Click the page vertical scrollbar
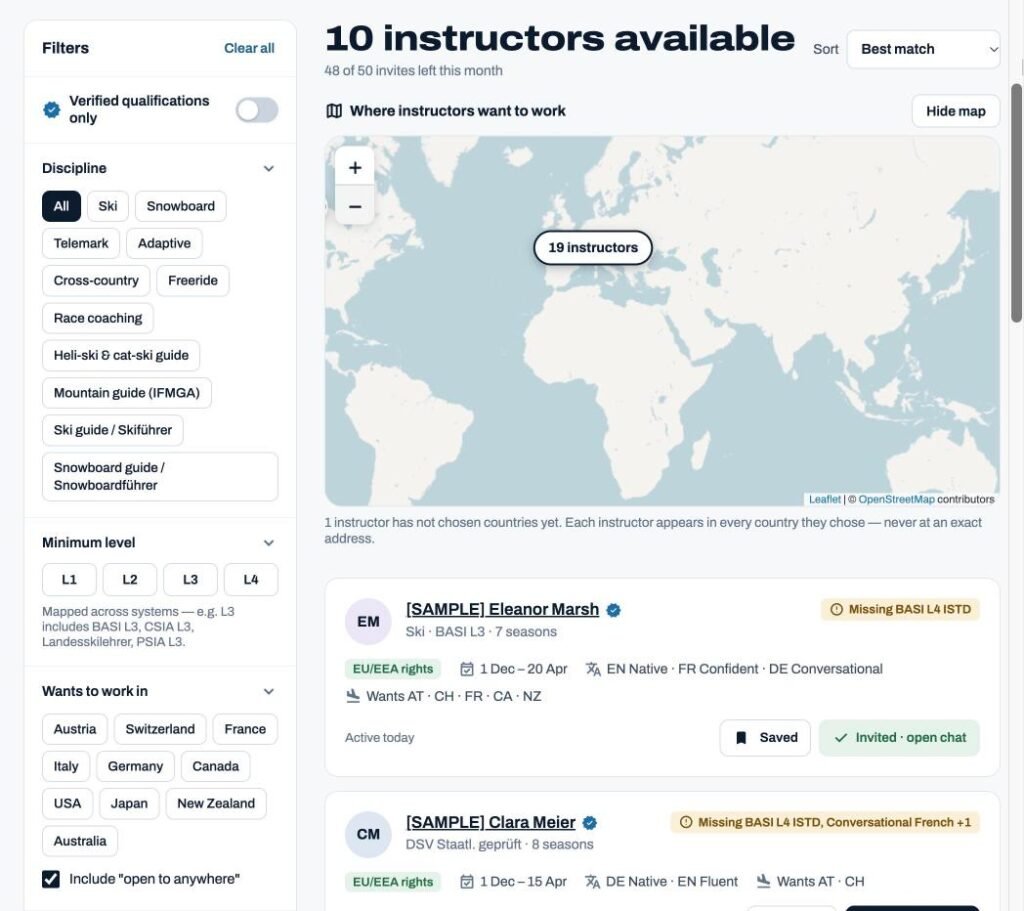This screenshot has height=911, width=1024. click(1016, 202)
